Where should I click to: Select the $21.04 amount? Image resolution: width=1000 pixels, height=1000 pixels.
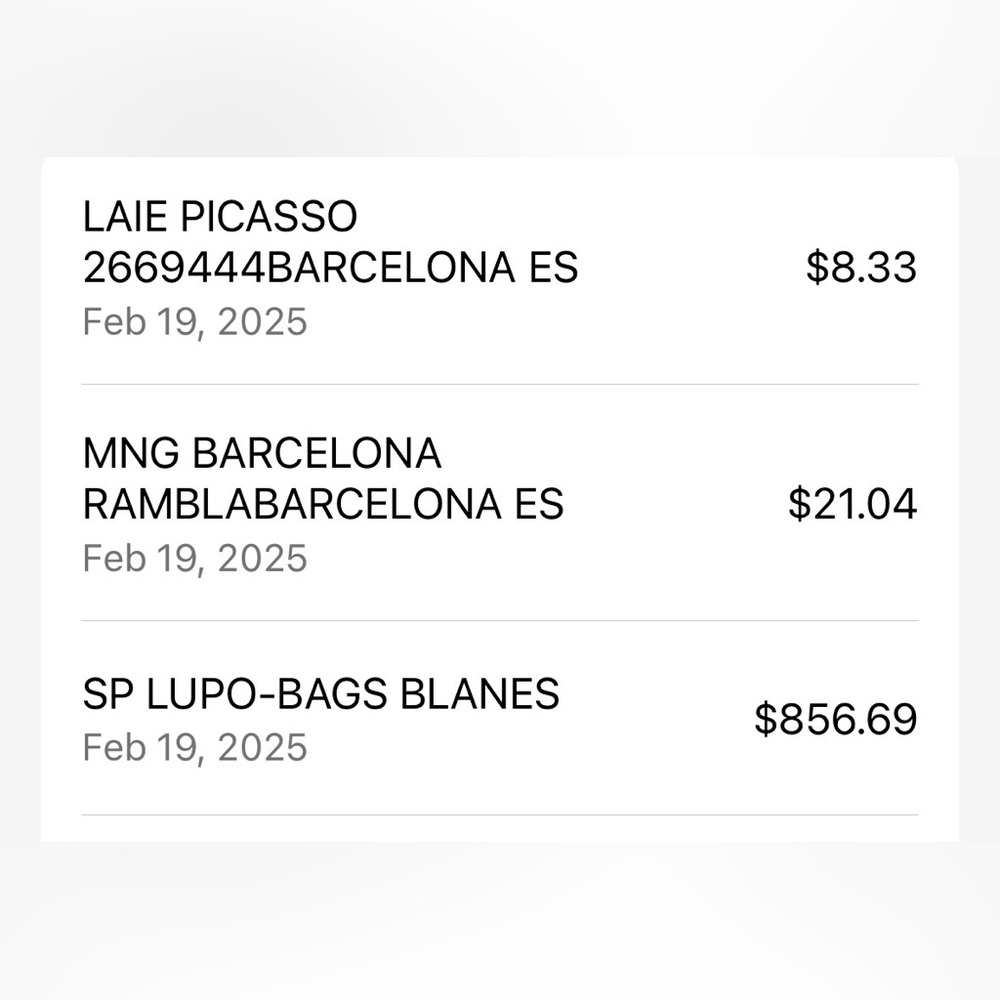pos(853,504)
